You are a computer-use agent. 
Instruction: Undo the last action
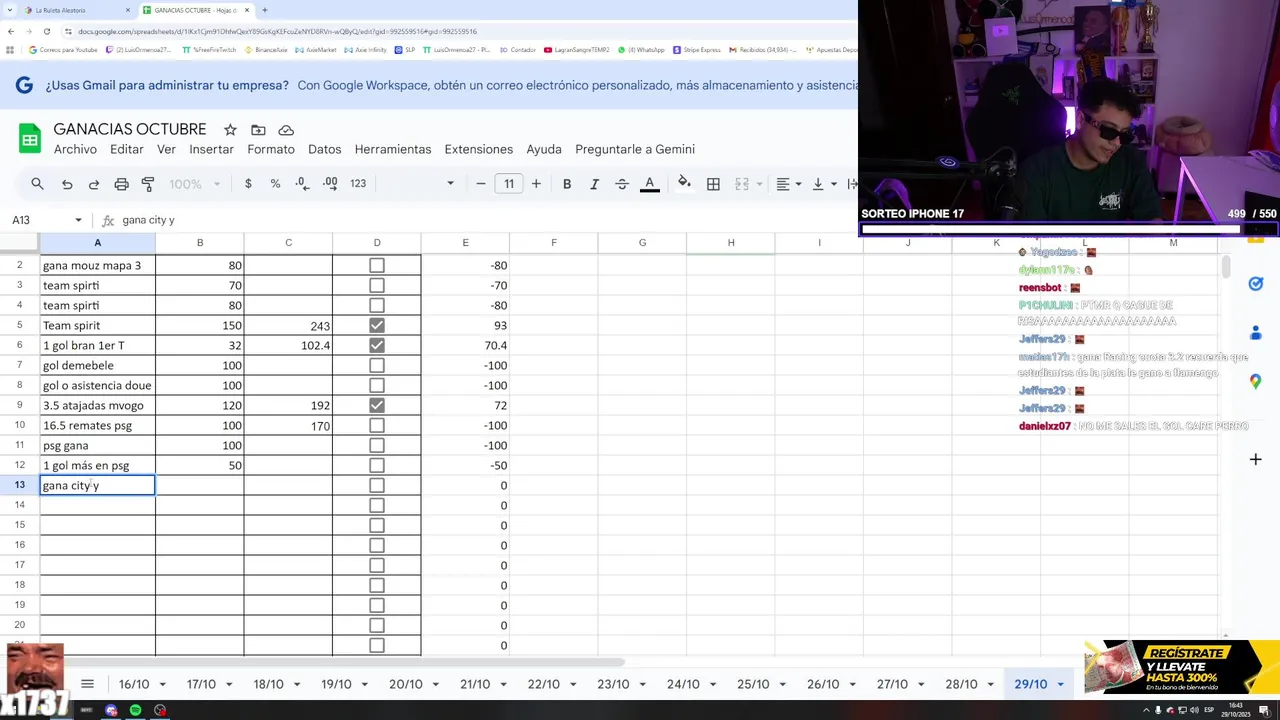(67, 184)
